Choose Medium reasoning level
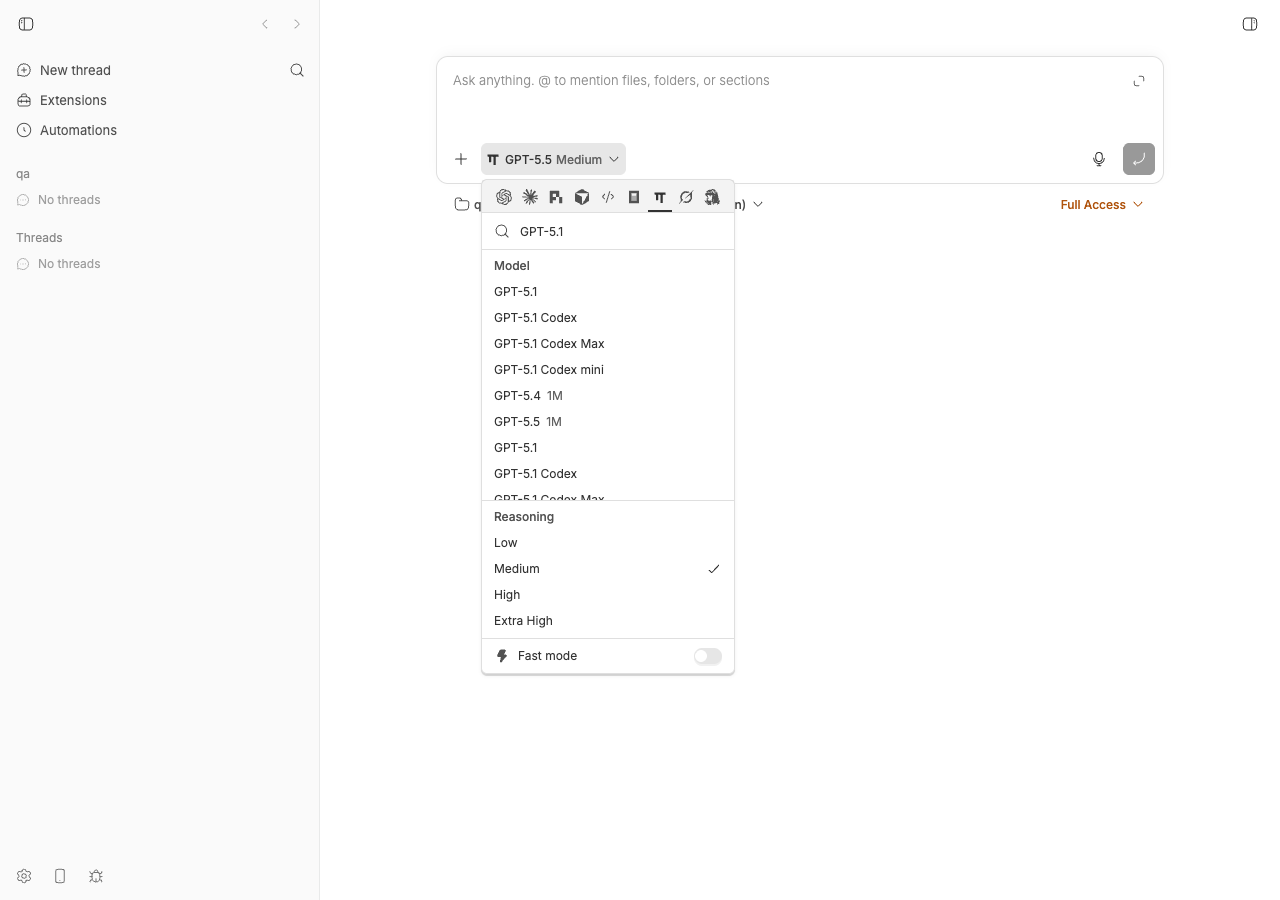Screen dimensions: 1280x900 608,568
